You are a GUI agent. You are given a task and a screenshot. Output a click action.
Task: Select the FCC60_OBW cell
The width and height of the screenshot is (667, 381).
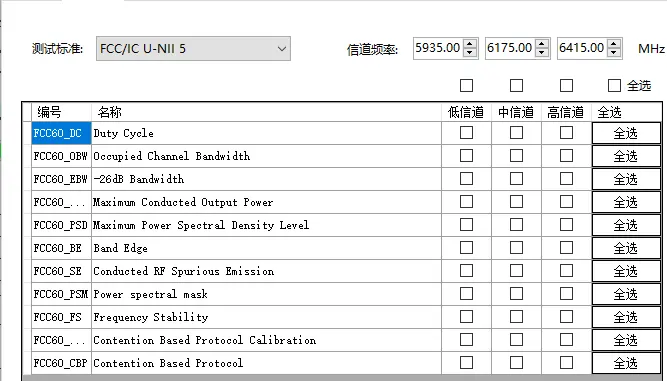tap(61, 156)
